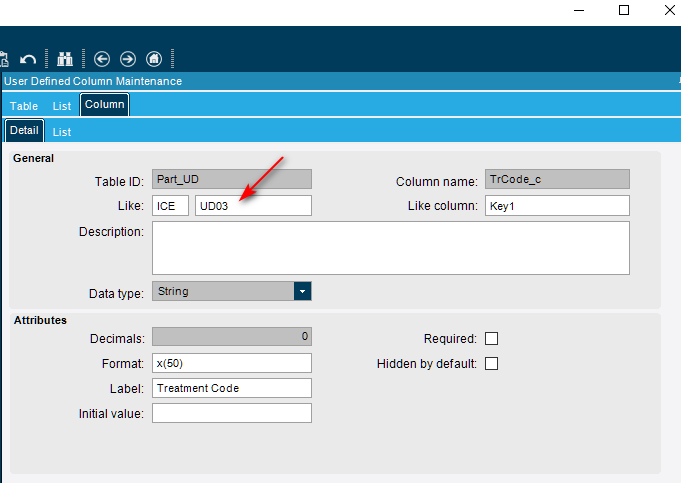Click the Undo toolbar icon
The width and height of the screenshot is (681, 483).
[x=28, y=59]
